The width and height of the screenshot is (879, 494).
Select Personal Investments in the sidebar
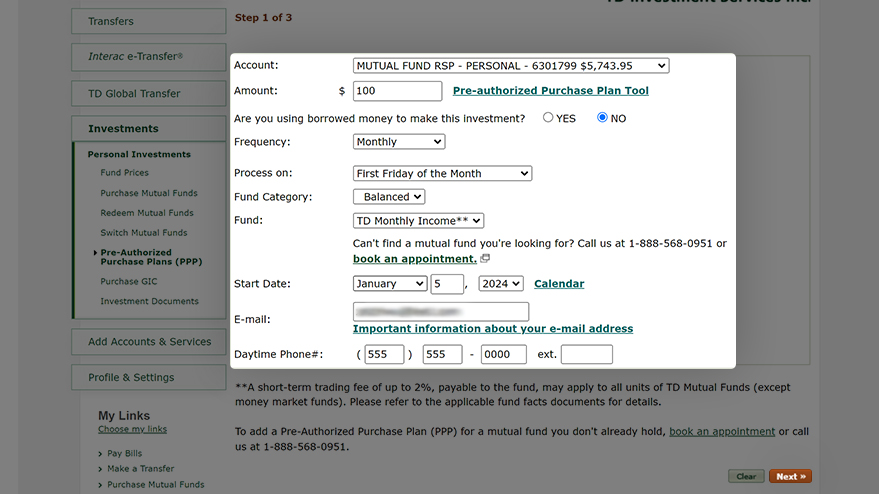(139, 154)
